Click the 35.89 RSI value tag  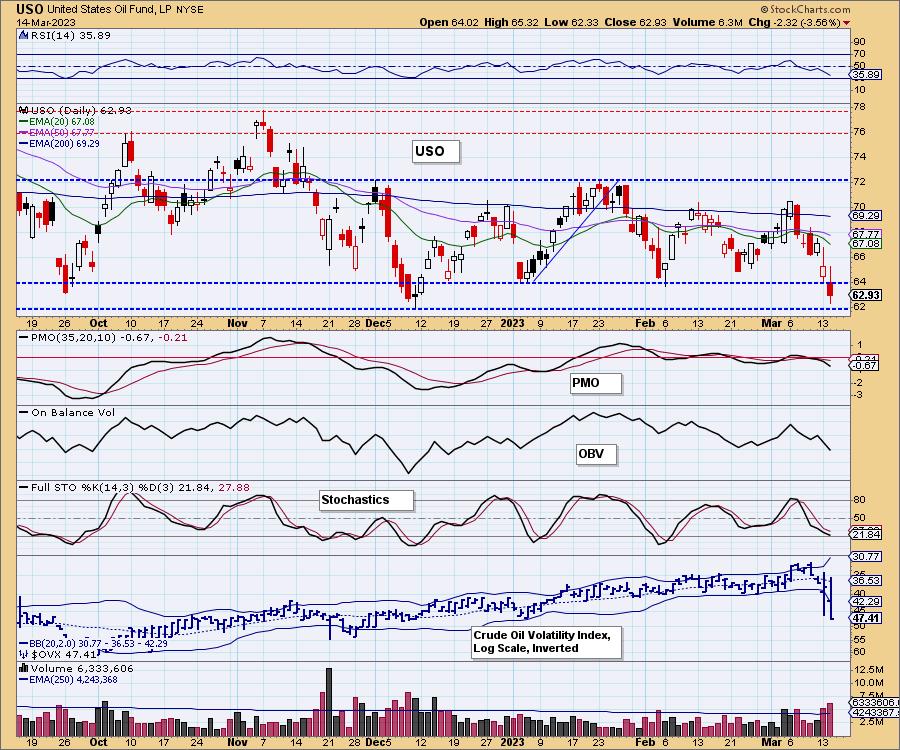tap(866, 75)
